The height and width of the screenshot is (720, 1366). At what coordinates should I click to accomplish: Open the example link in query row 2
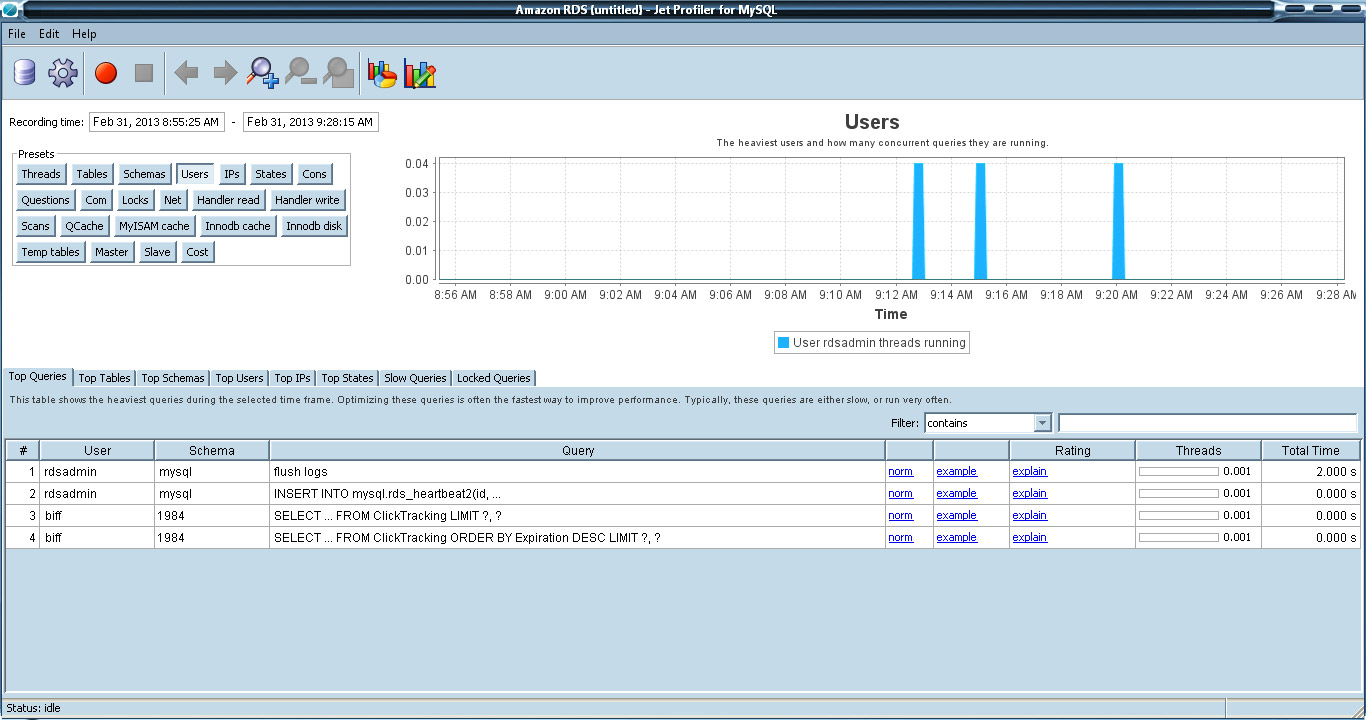956,493
